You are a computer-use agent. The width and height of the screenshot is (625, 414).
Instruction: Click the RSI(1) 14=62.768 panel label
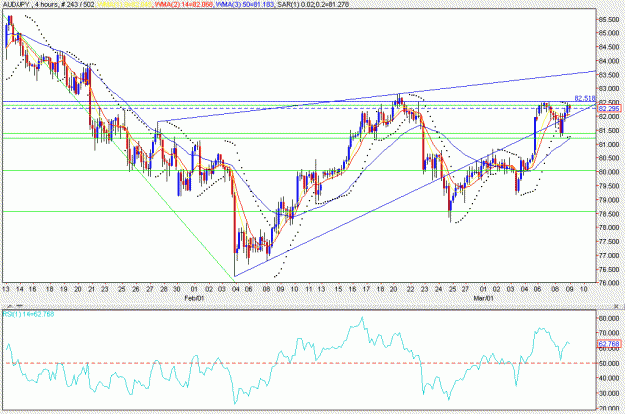pyautogui.click(x=29, y=314)
